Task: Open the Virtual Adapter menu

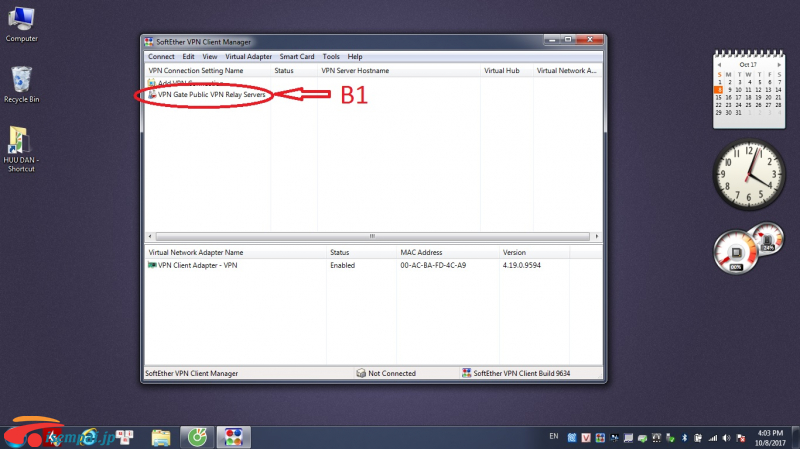Action: coord(248,57)
